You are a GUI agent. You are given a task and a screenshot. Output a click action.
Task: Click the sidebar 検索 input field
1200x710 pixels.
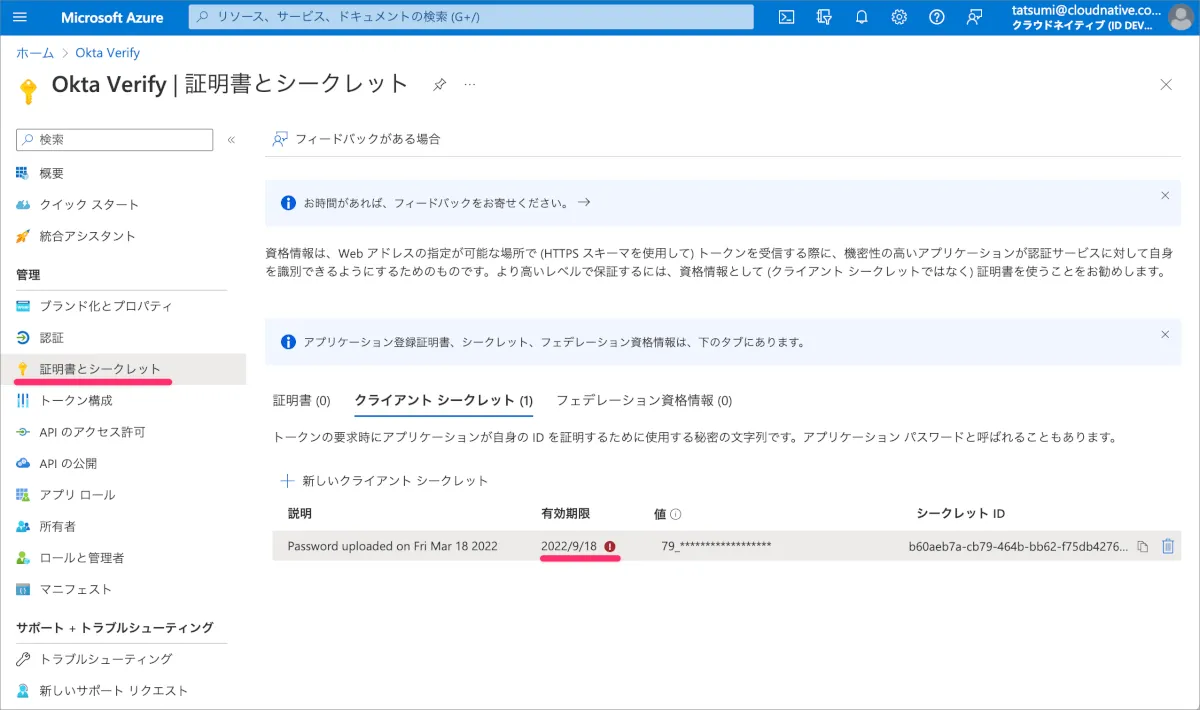point(115,140)
